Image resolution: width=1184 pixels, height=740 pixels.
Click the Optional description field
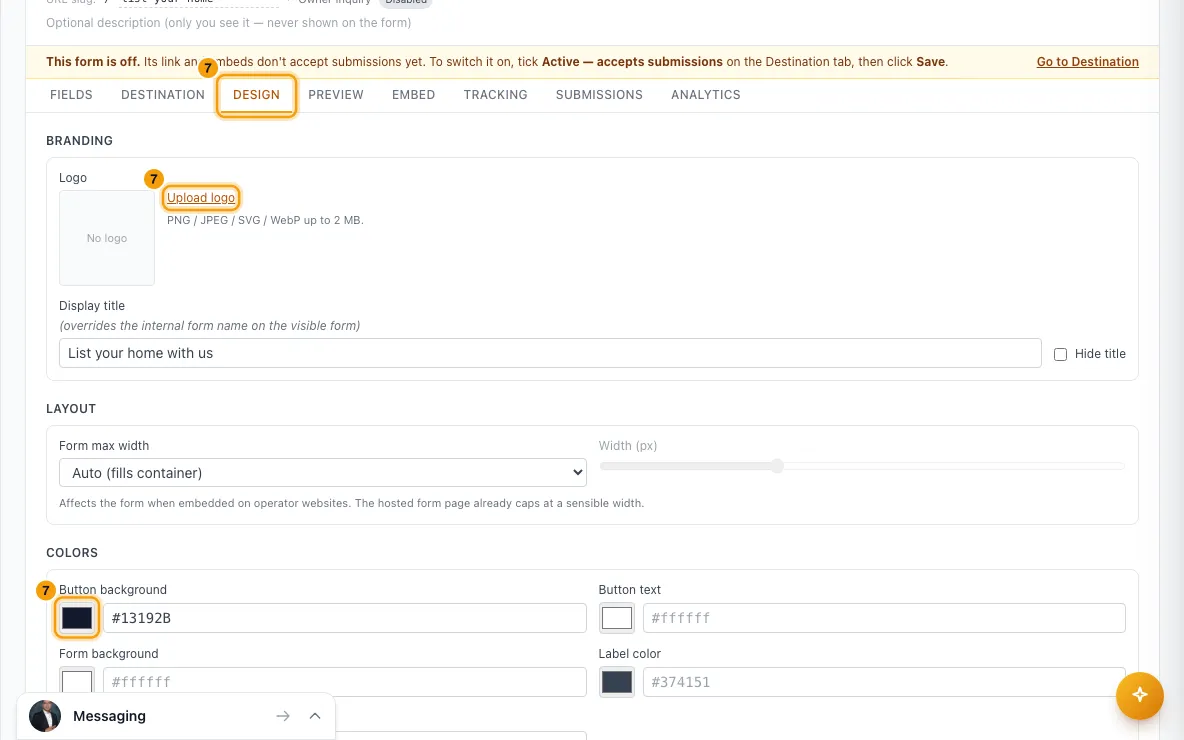pyautogui.click(x=229, y=23)
